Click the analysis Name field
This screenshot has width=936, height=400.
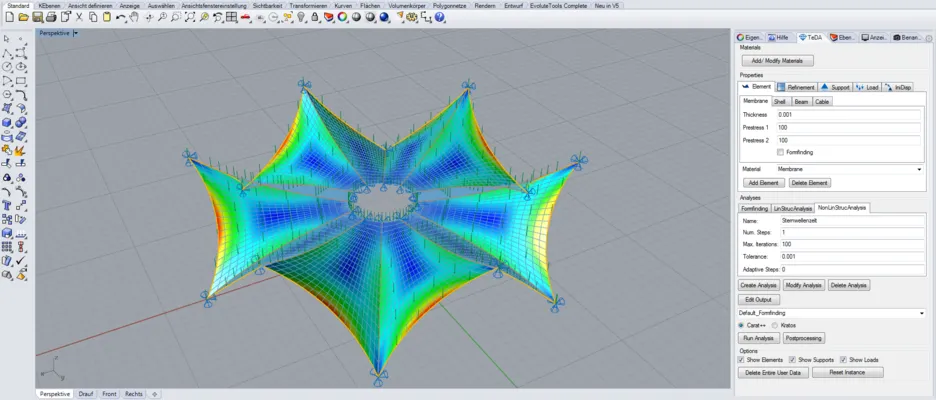coord(852,220)
